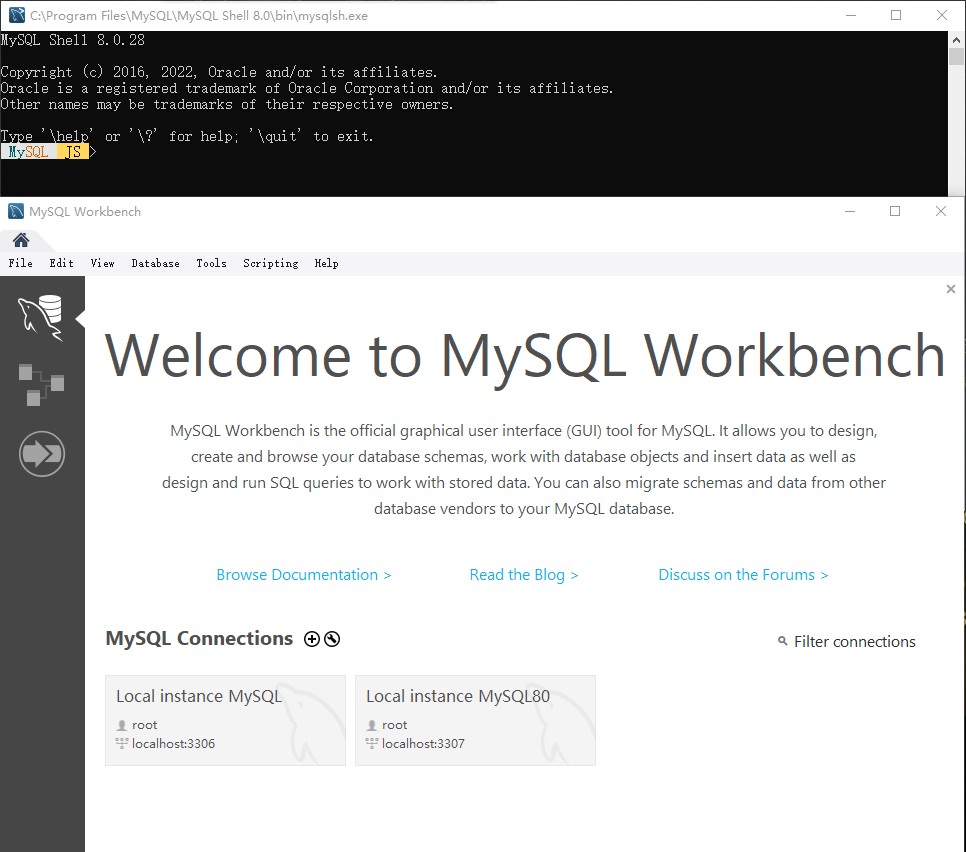The height and width of the screenshot is (852, 966).
Task: Open the Help menu
Action: (x=327, y=263)
